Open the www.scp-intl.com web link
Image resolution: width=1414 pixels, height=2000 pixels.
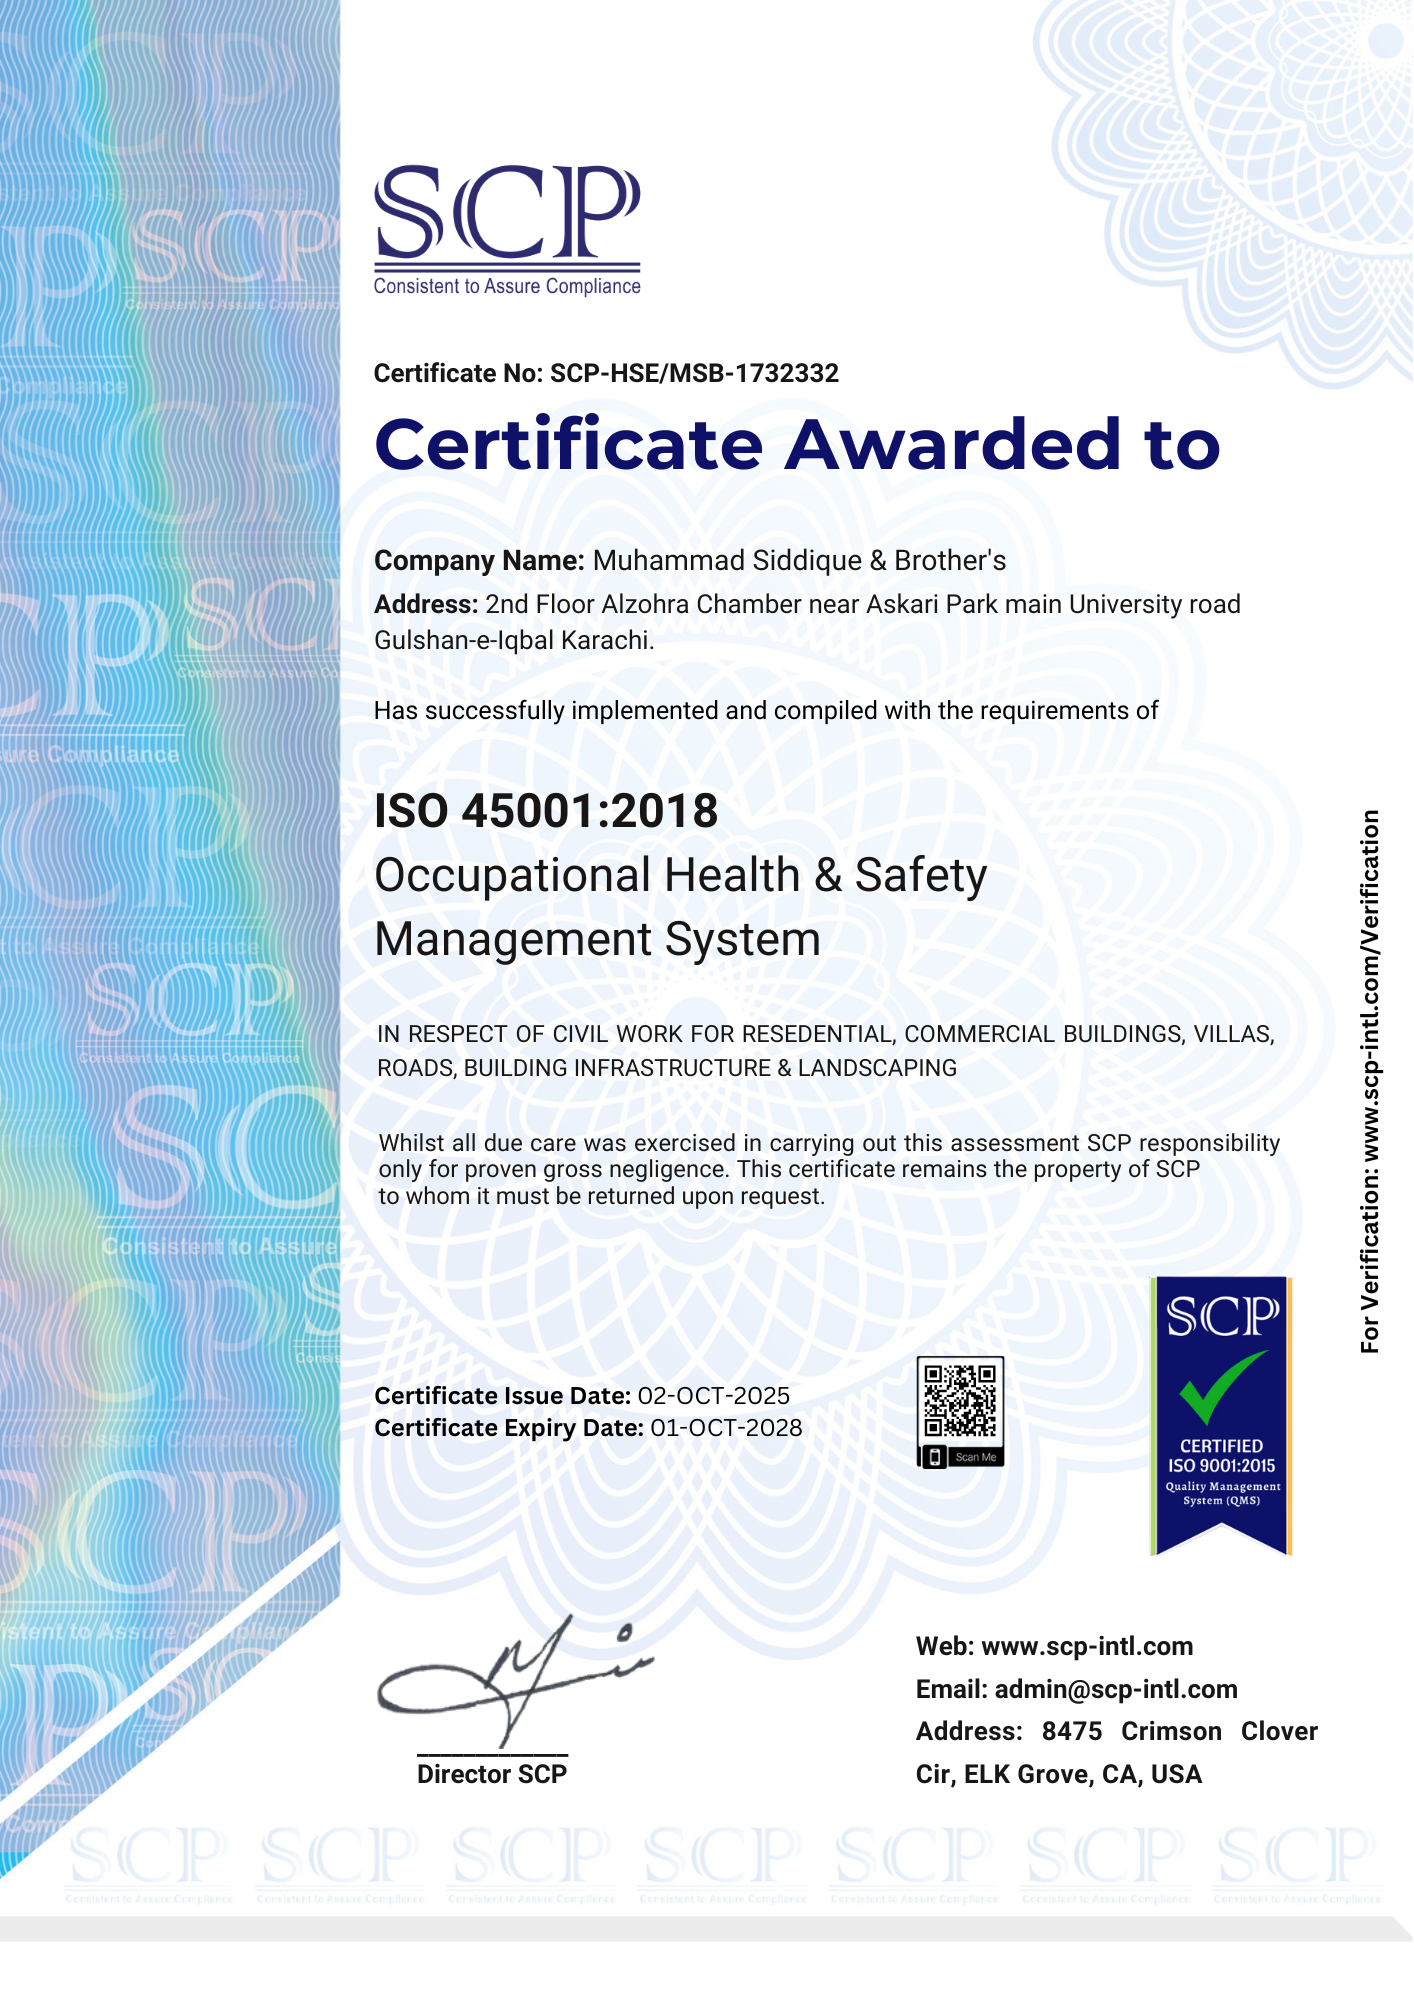1087,1646
